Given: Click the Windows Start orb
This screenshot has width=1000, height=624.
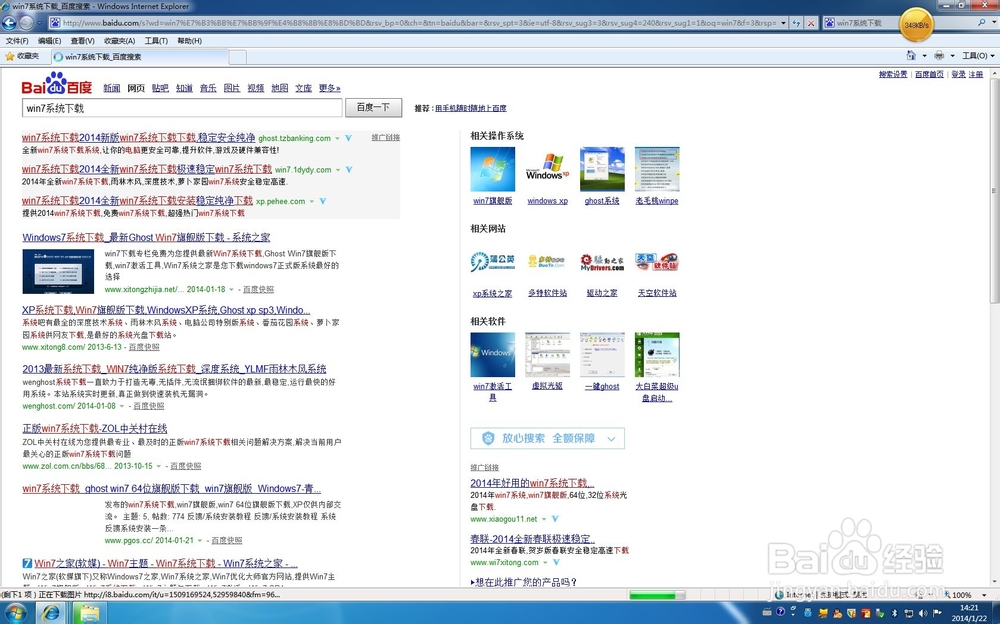Looking at the screenshot, I should (x=15, y=613).
